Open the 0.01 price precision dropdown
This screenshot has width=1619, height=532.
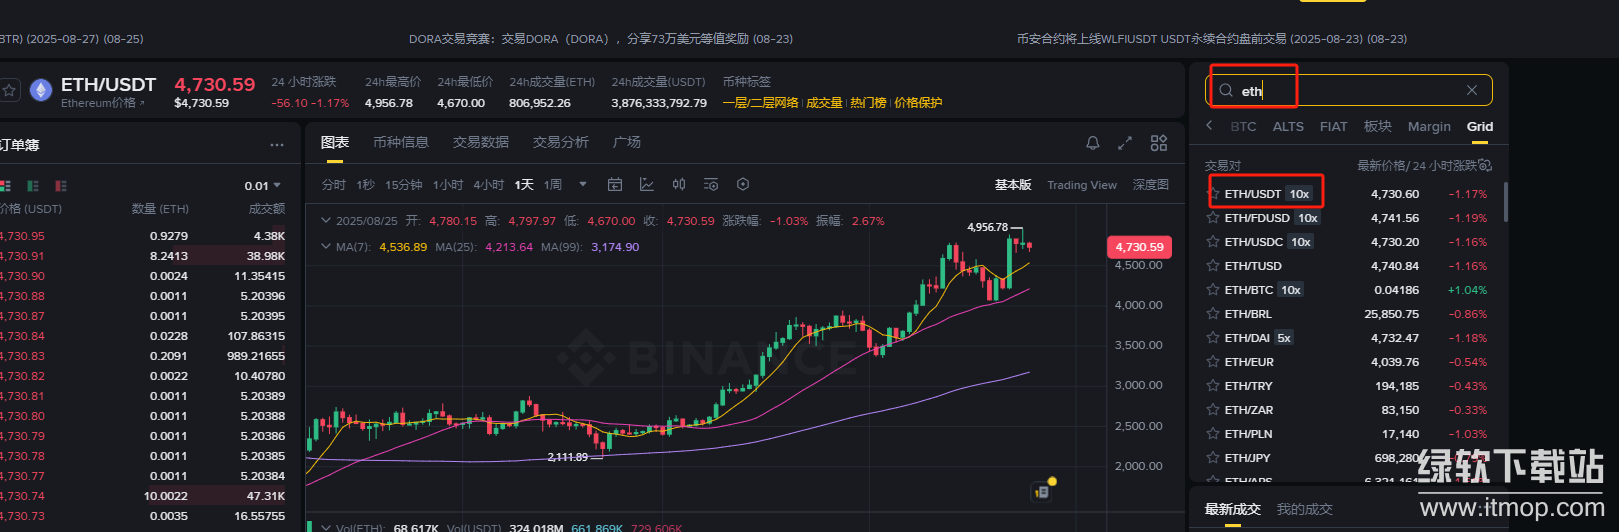pos(262,186)
